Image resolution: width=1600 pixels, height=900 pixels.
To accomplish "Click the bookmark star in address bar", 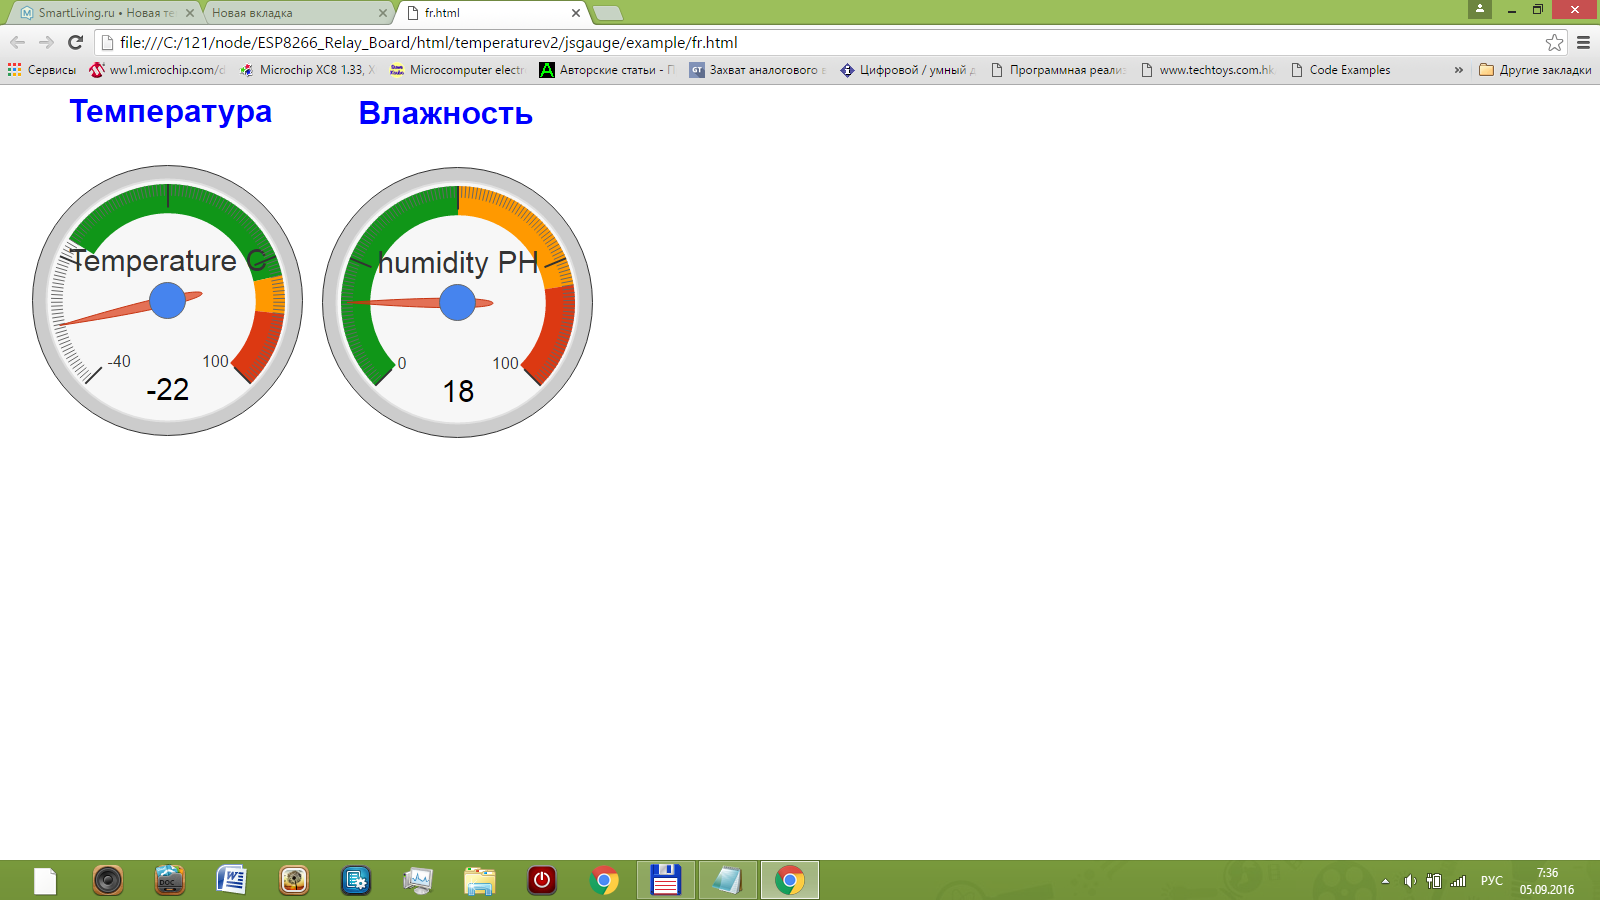I will (1554, 42).
